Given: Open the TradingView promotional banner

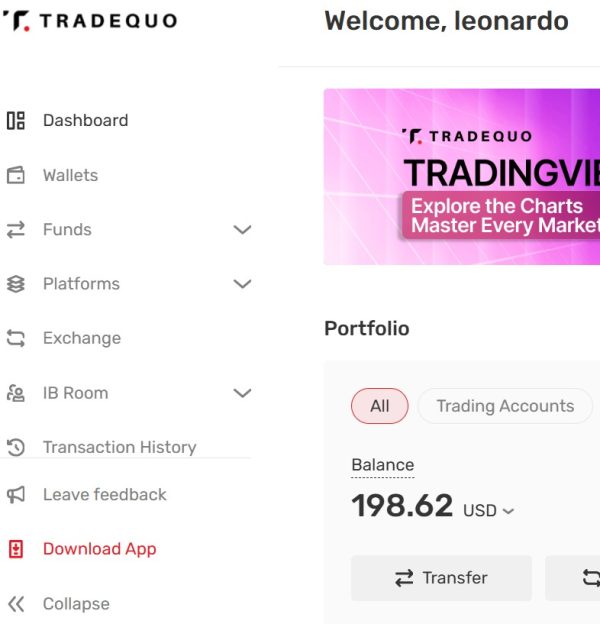Looking at the screenshot, I should [x=462, y=177].
